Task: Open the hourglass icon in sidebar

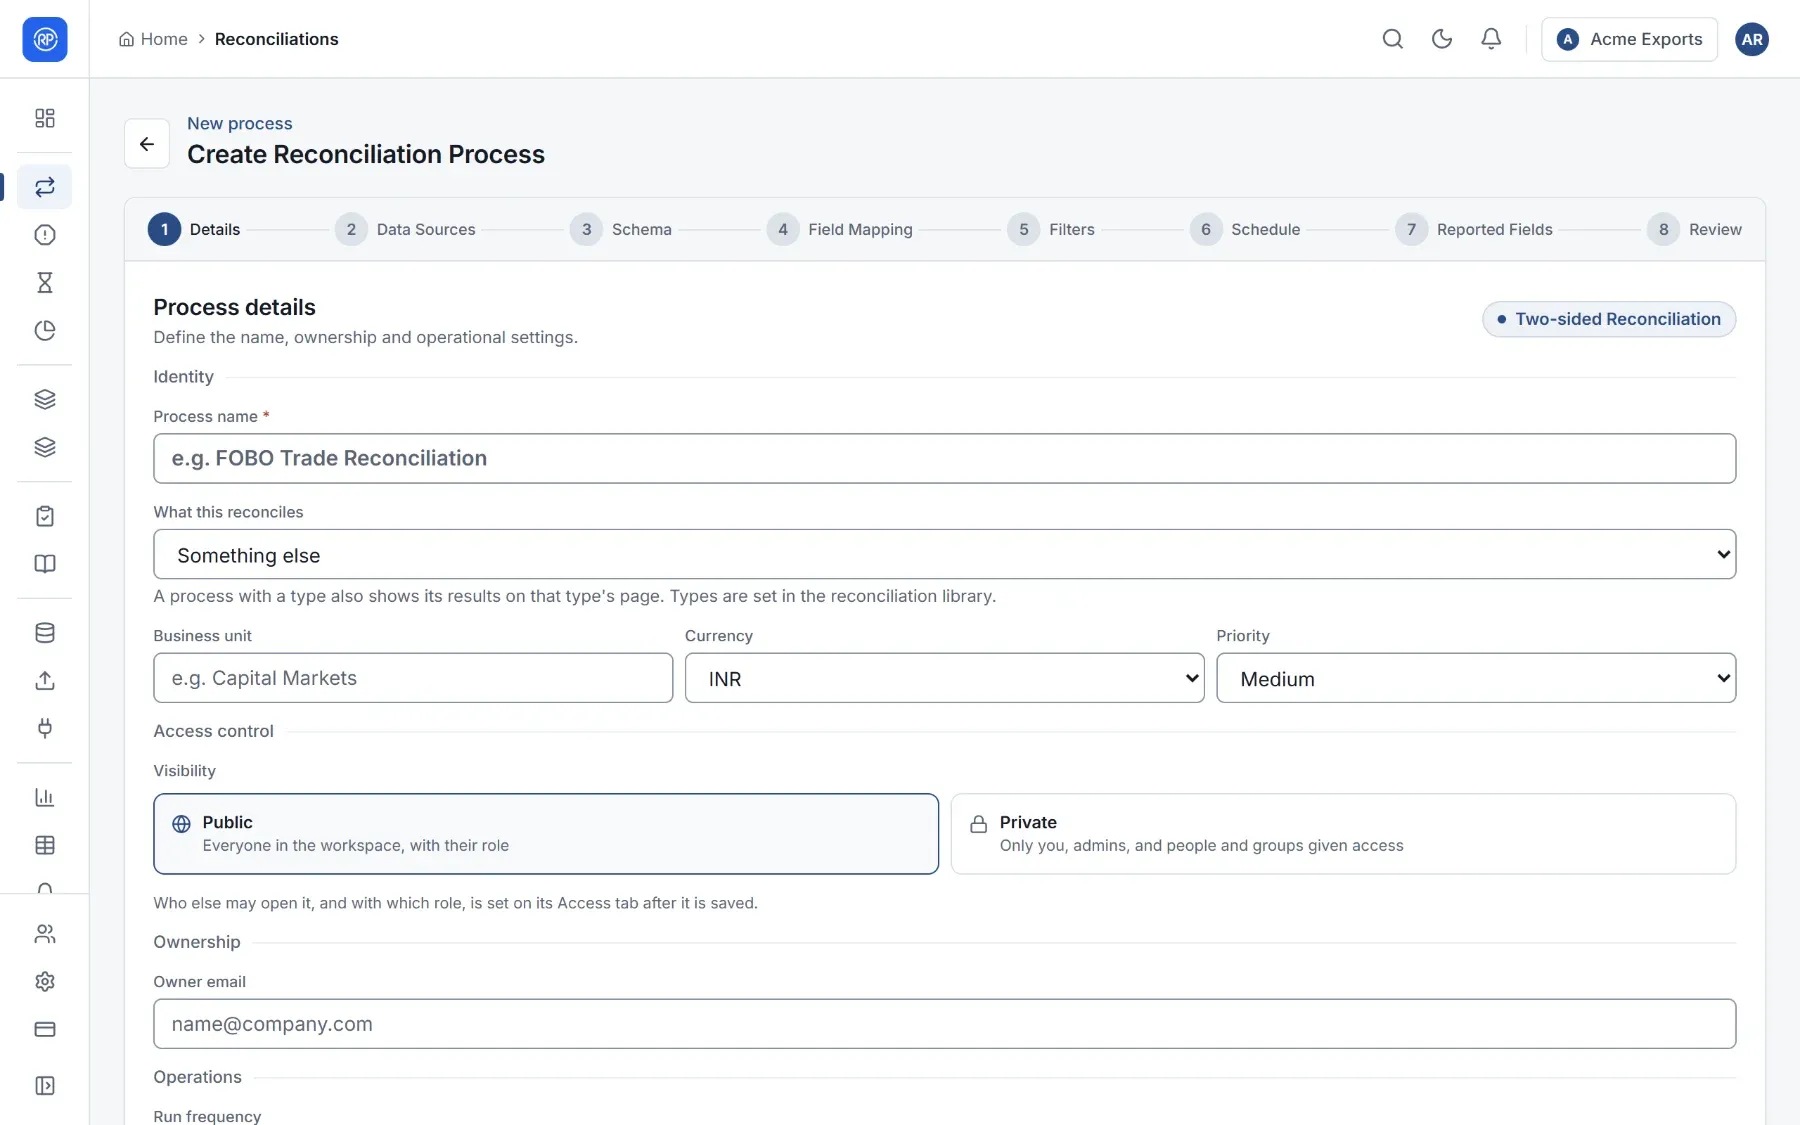Action: coord(45,283)
